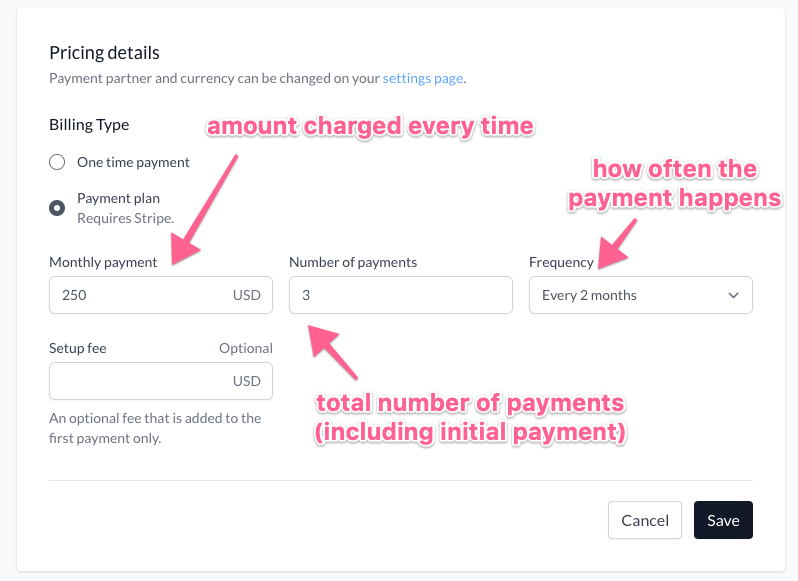798x581 pixels.
Task: Click the "Pricing details" heading
Action: pyautogui.click(x=104, y=52)
